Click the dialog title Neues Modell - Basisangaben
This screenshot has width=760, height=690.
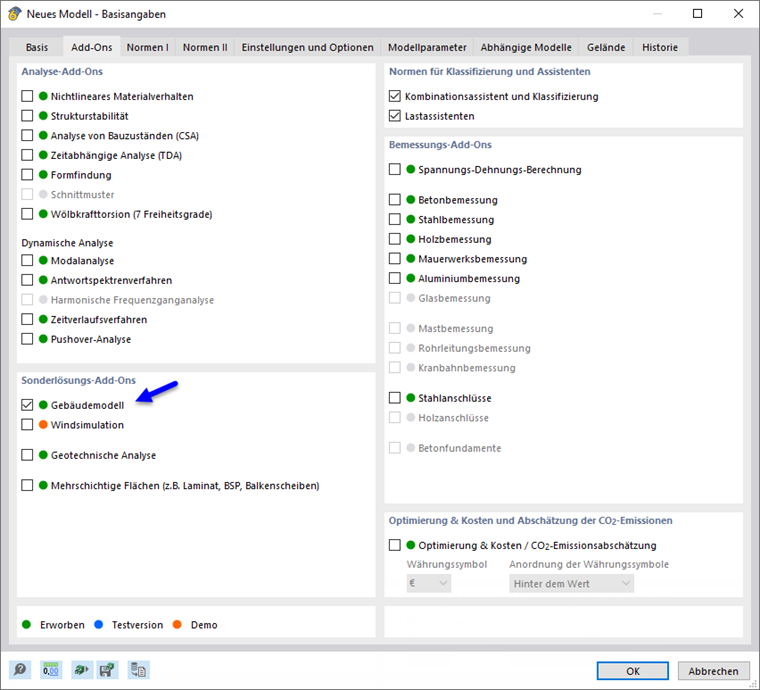tap(96, 14)
